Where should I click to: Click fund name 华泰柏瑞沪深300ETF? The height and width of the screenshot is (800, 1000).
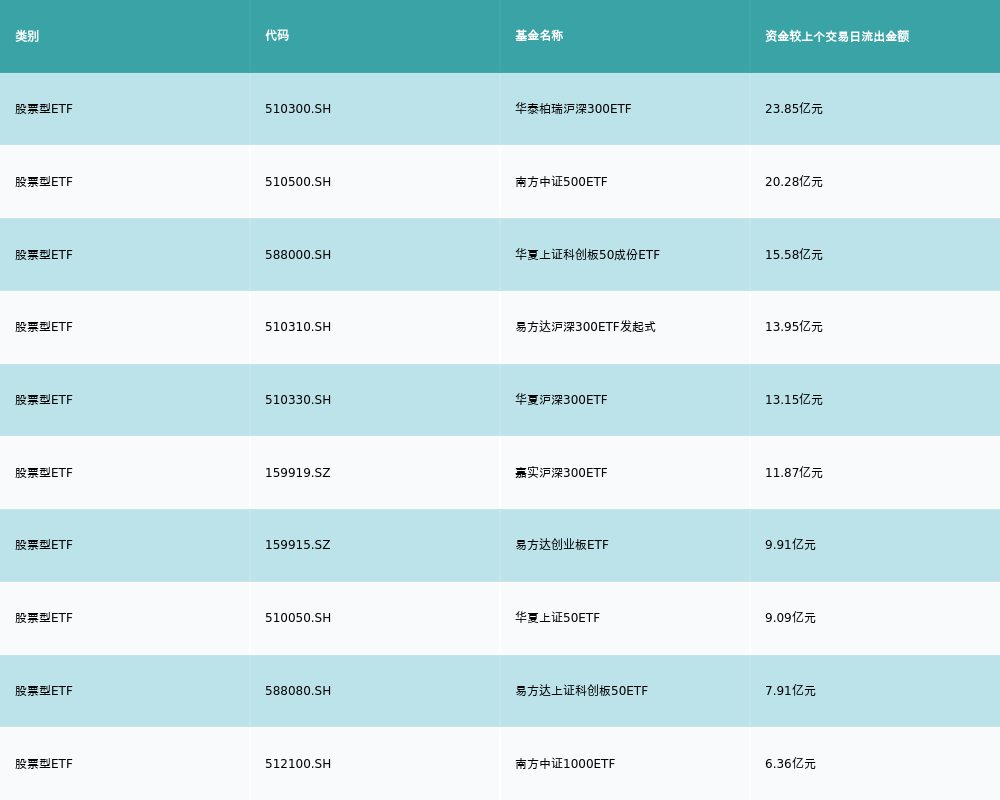573,109
